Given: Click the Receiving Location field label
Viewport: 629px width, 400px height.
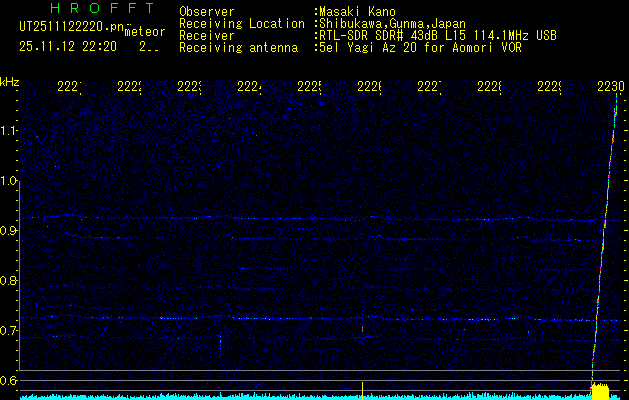Looking at the screenshot, I should (x=242, y=23).
